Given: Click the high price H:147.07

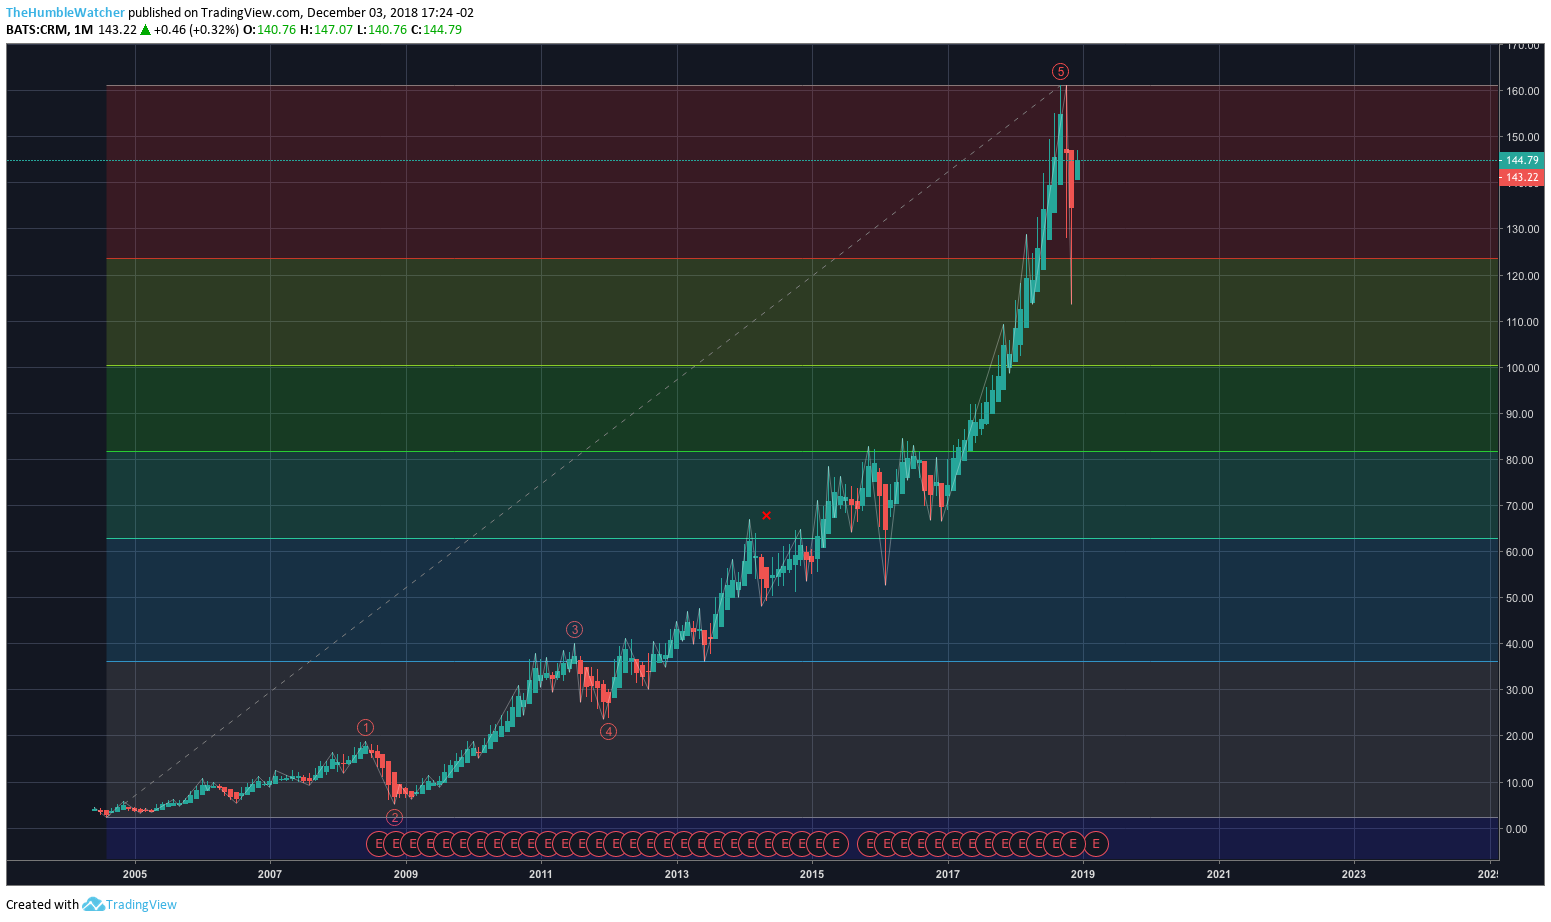Looking at the screenshot, I should (x=327, y=30).
